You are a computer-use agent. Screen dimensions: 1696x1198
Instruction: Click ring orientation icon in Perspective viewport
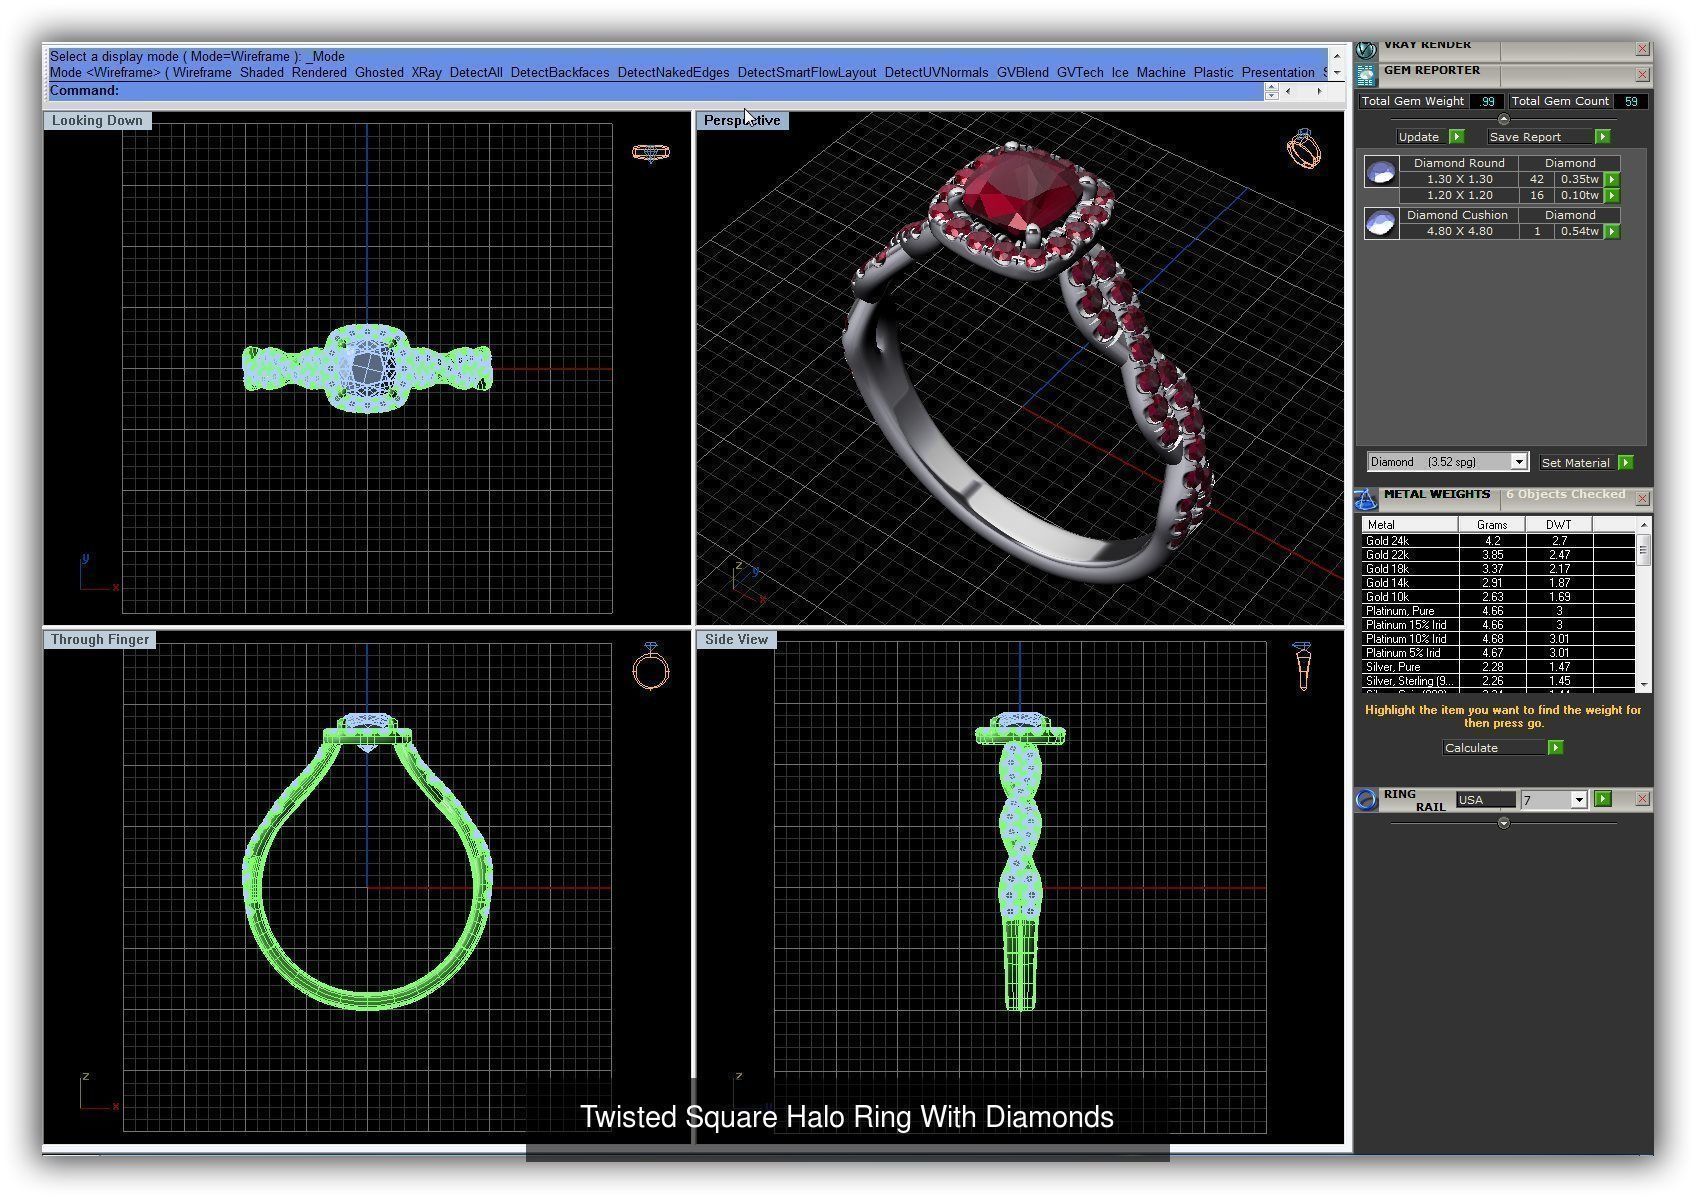[1303, 149]
